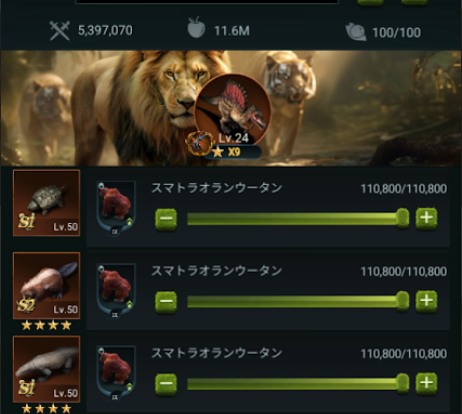Screen dimensions: 462x414
Task: Open first row orangutan troop icon
Action: coord(116,208)
